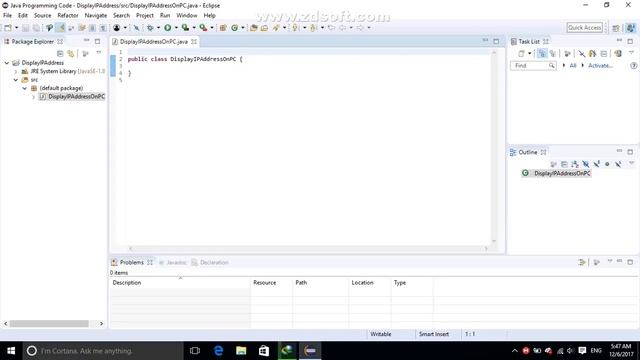Start Debug with the bug icon
The width and height of the screenshot is (640, 360).
[x=150, y=28]
